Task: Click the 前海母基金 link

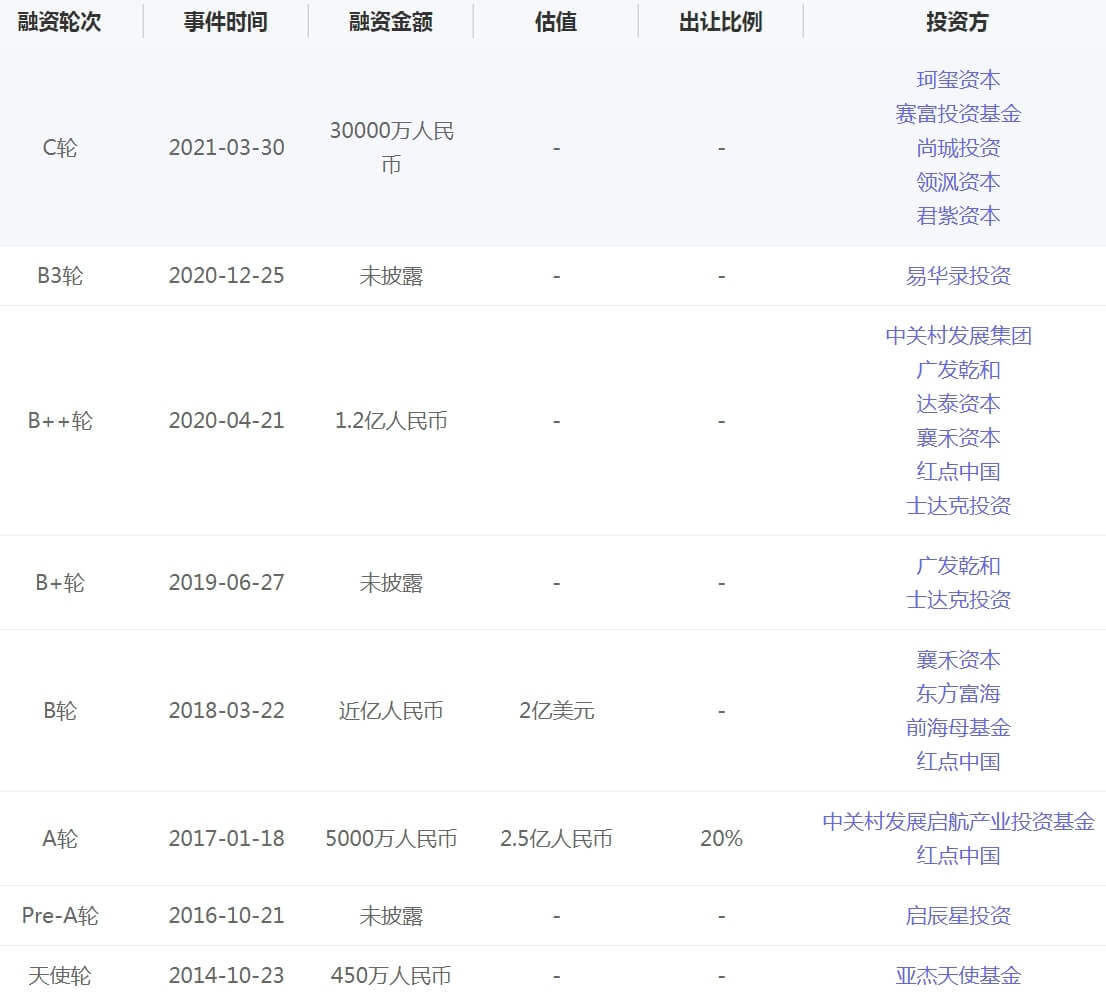Action: tap(958, 728)
